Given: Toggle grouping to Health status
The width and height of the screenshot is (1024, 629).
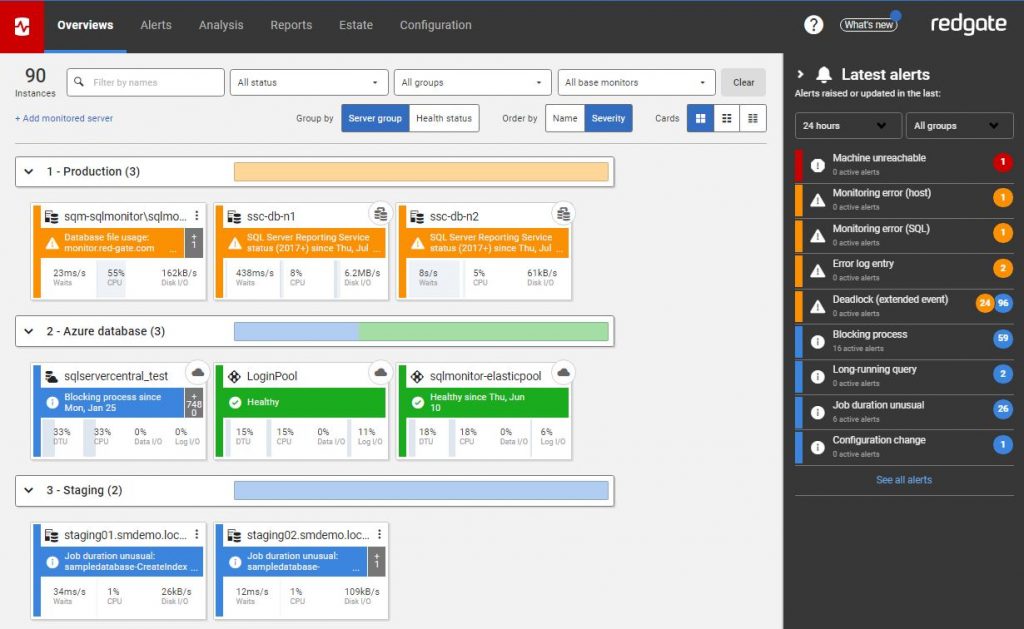Looking at the screenshot, I should point(444,117).
